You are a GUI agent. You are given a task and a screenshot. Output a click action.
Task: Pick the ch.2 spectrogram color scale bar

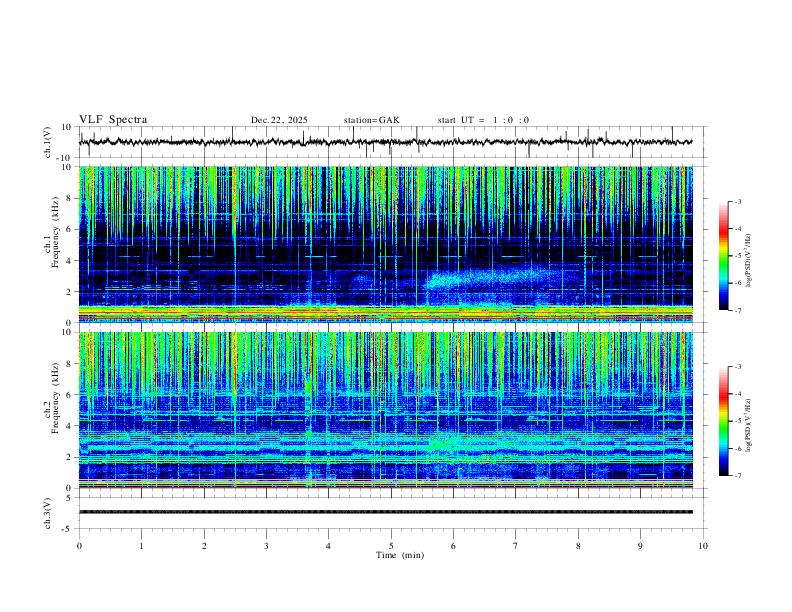tap(724, 421)
